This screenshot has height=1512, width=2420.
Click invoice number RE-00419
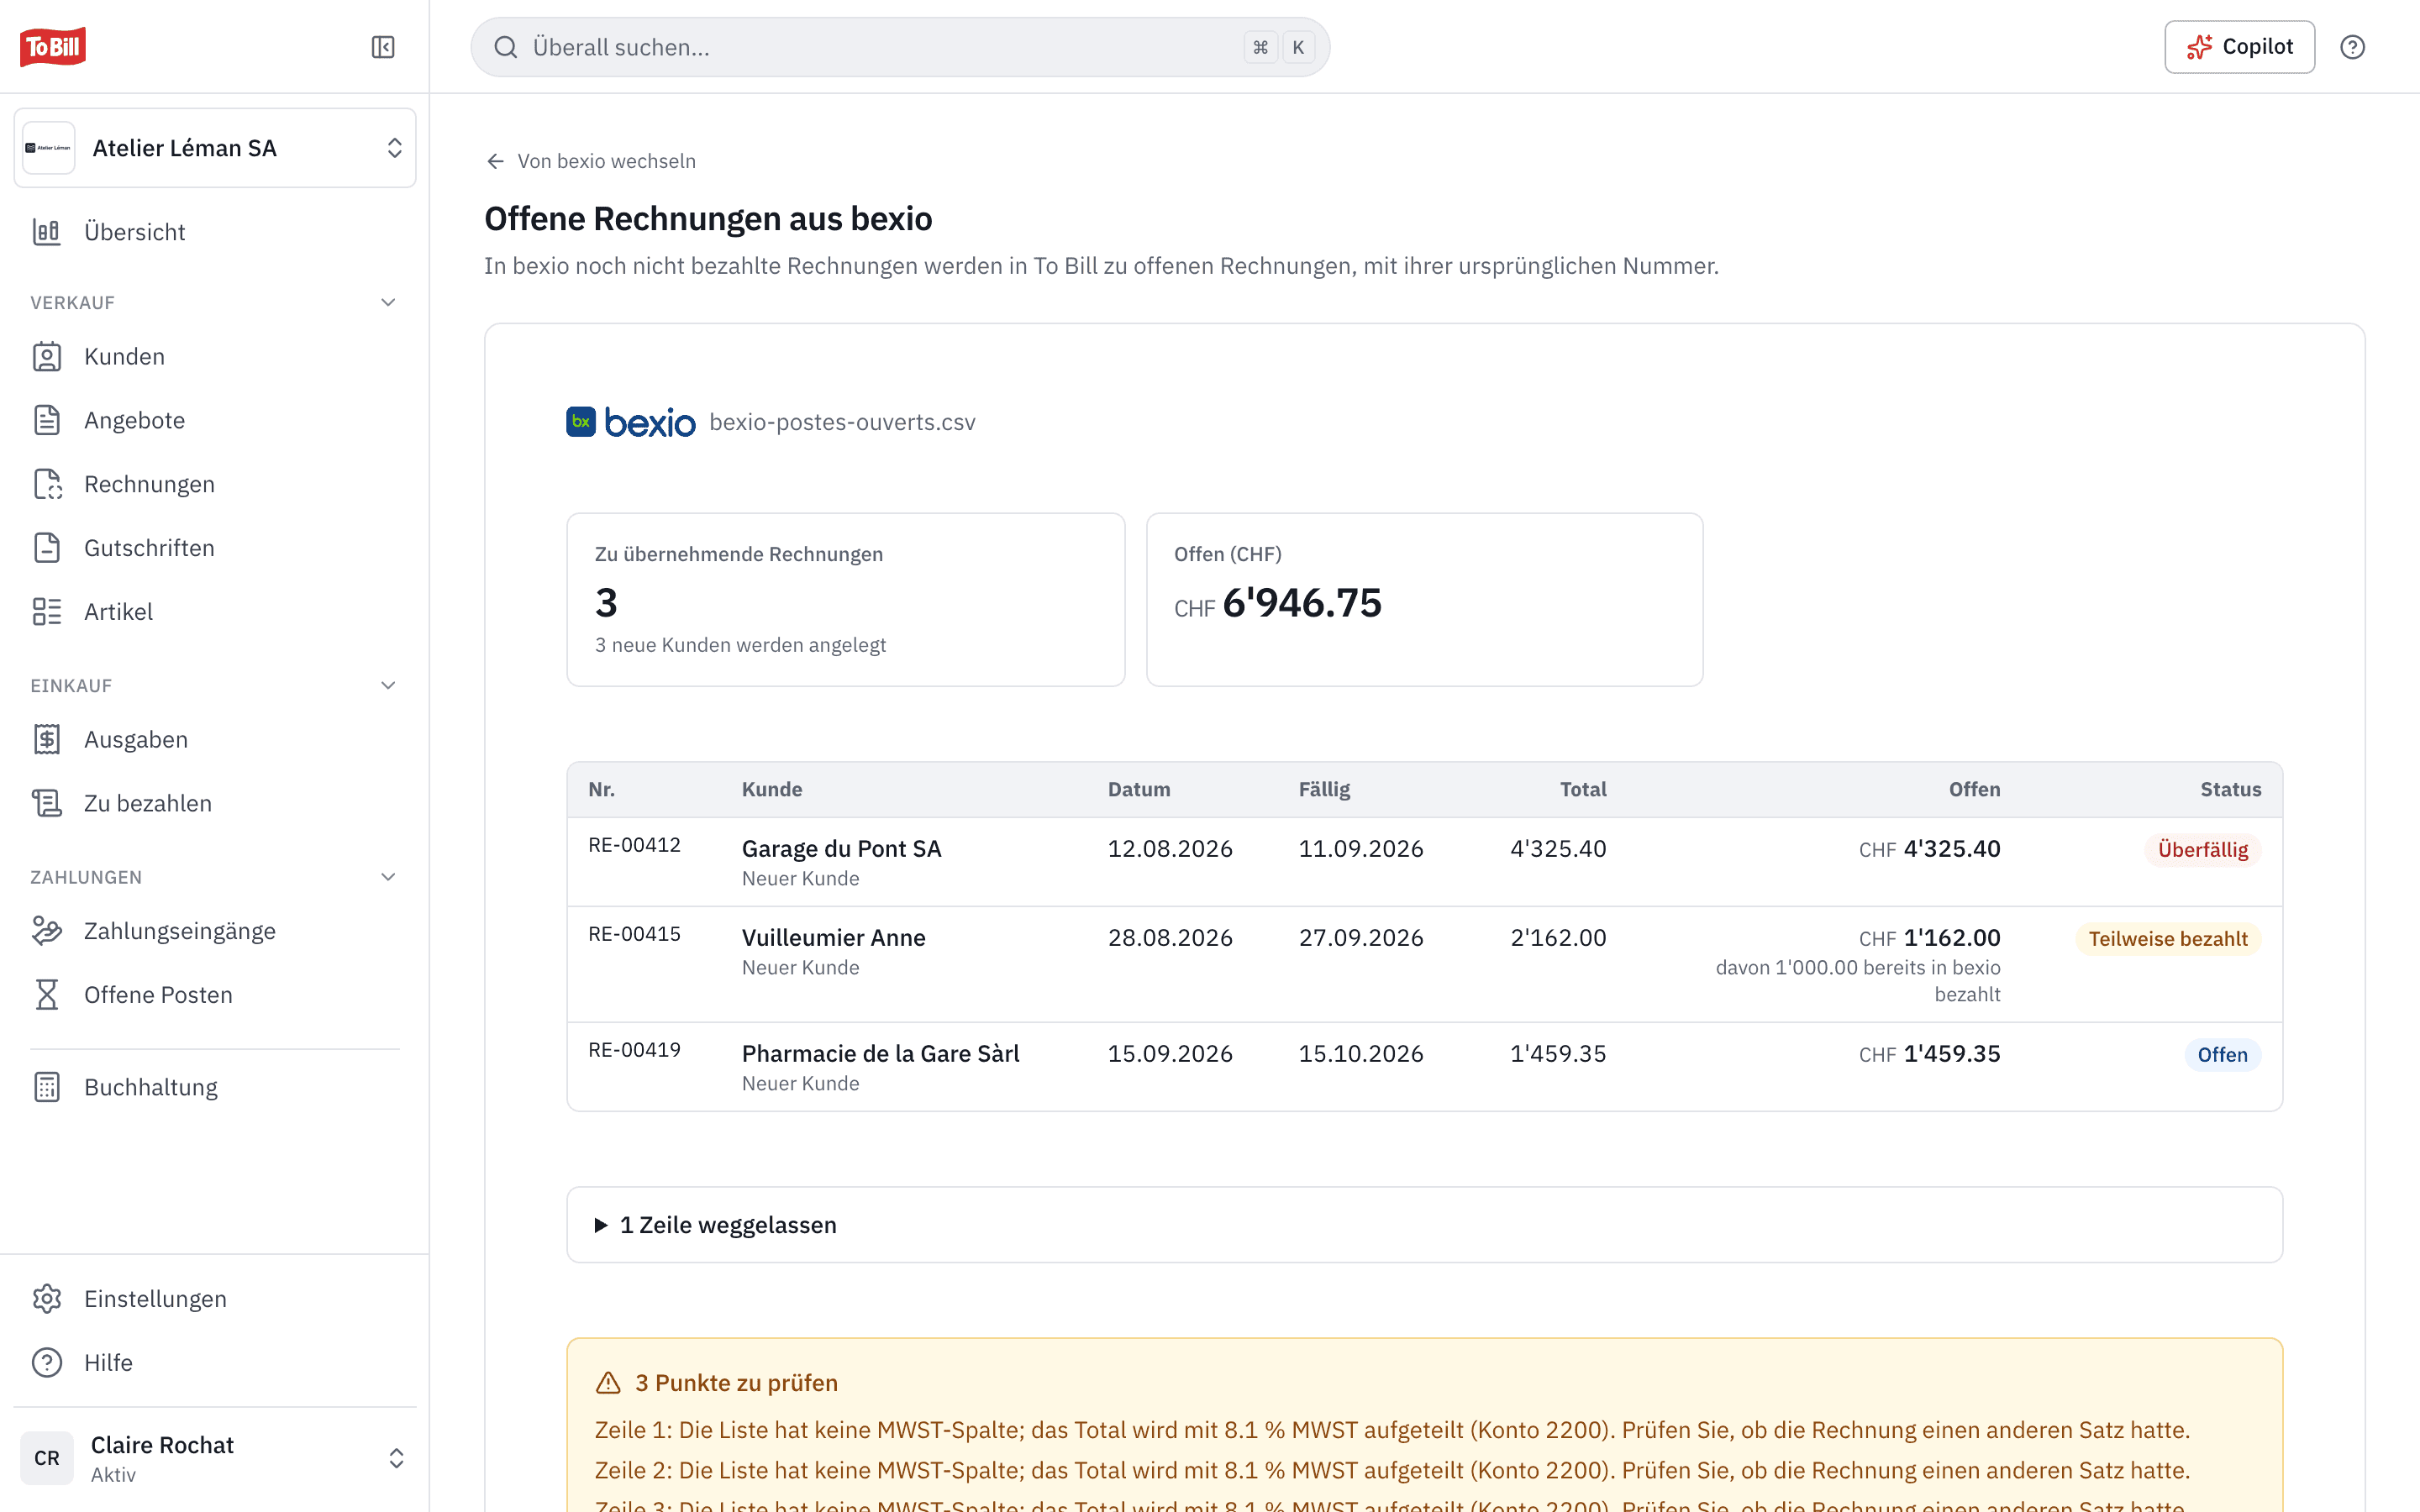(634, 1050)
